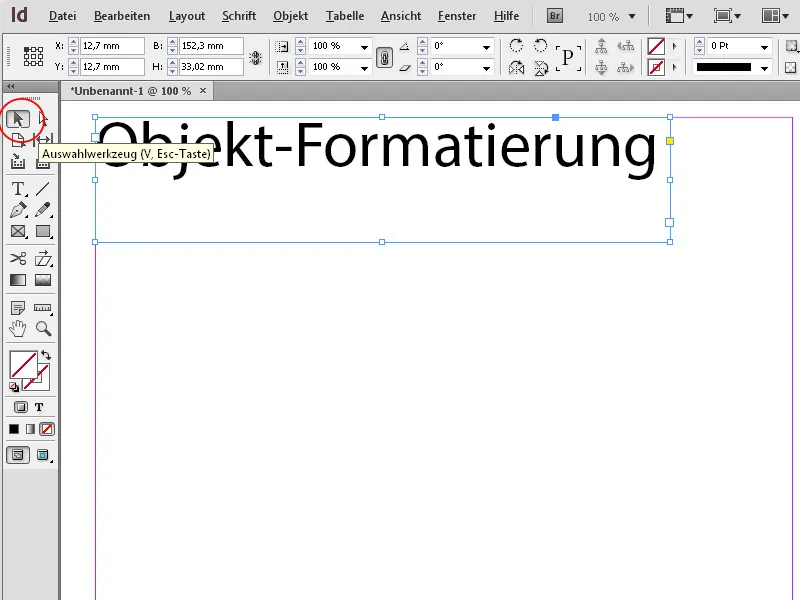The height and width of the screenshot is (600, 800).
Task: Open the Bearbeiten menu
Action: (122, 16)
